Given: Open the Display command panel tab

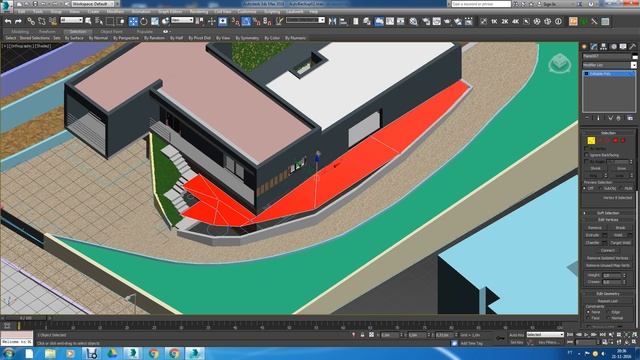Looking at the screenshot, I should (623, 47).
